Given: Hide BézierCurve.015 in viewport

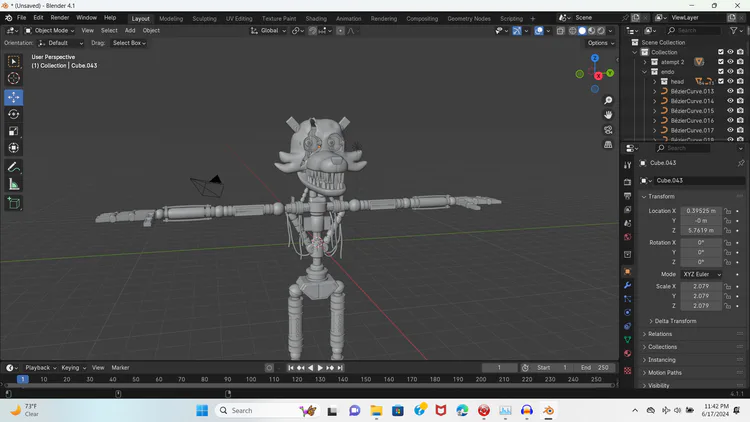Looking at the screenshot, I should pyautogui.click(x=730, y=111).
